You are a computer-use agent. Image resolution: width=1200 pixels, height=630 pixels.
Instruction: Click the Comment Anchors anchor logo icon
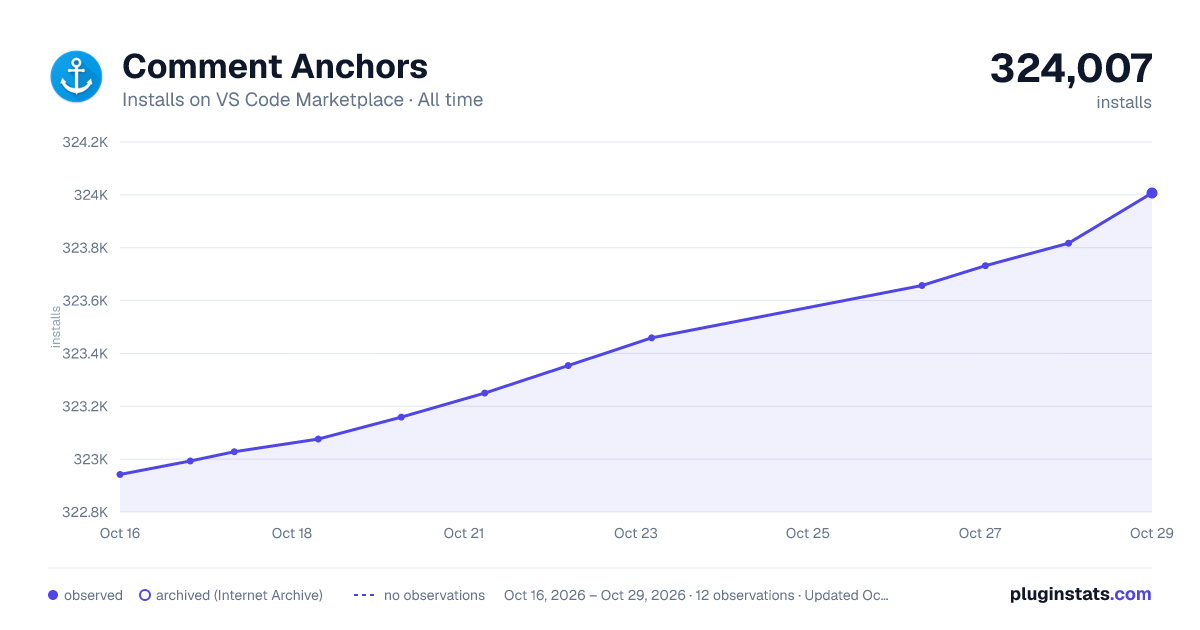pyautogui.click(x=76, y=76)
